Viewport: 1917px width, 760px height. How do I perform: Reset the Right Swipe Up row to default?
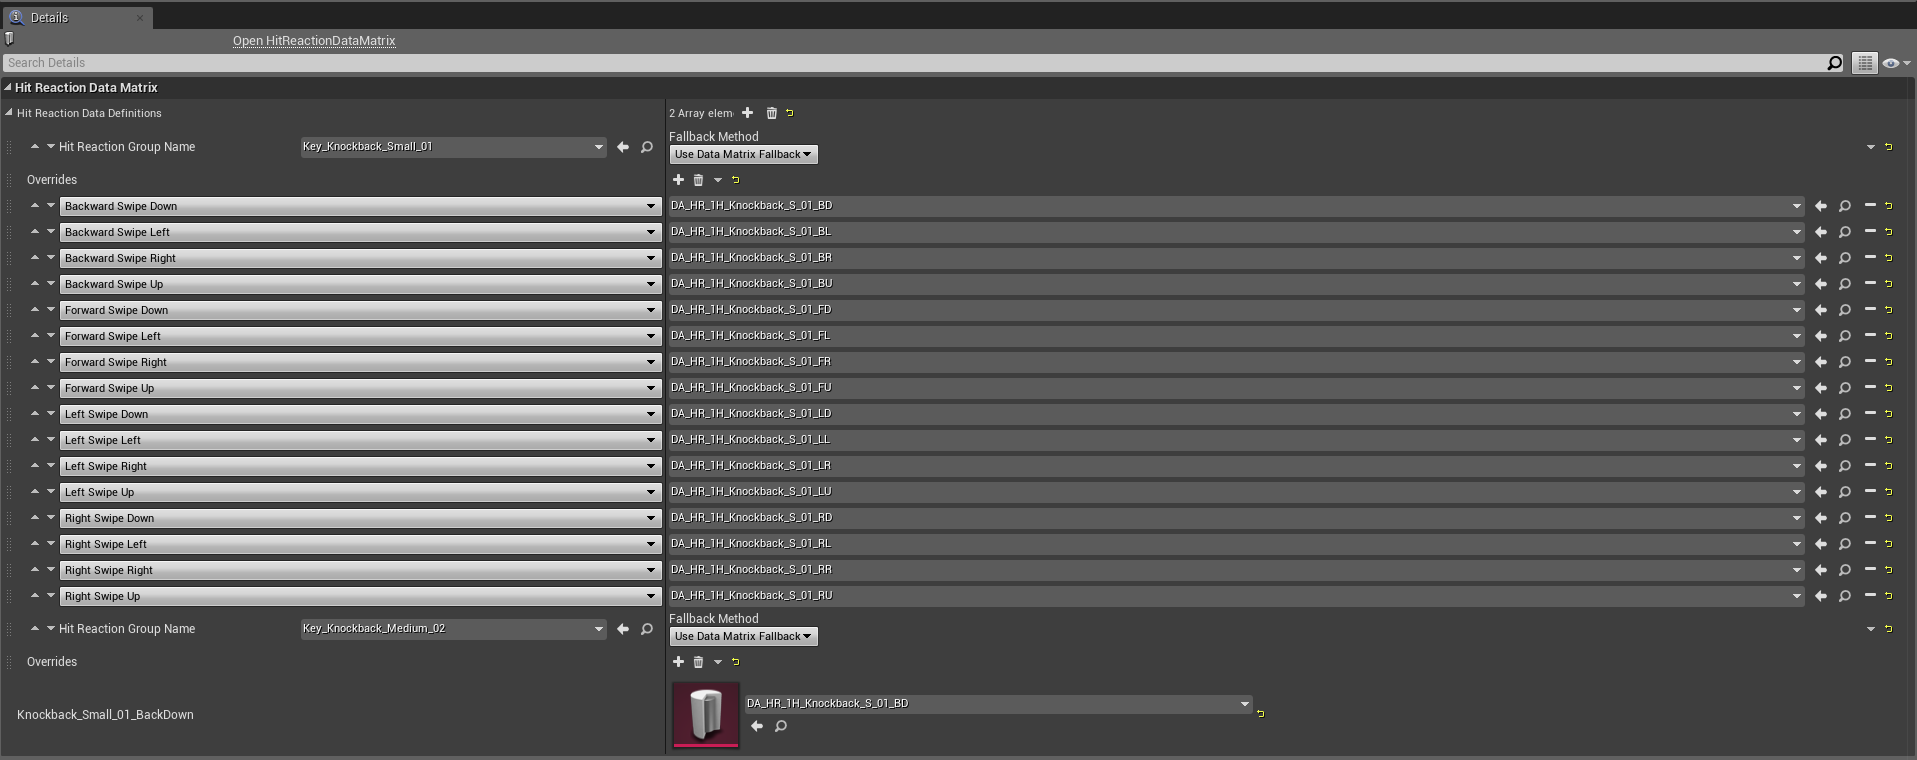pos(1888,596)
